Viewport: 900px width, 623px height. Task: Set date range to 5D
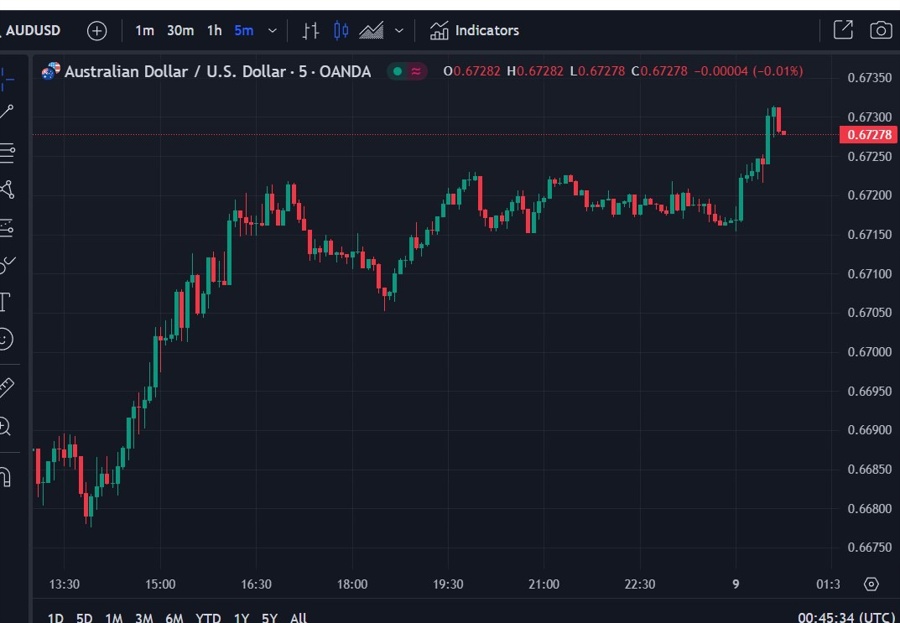[84, 618]
